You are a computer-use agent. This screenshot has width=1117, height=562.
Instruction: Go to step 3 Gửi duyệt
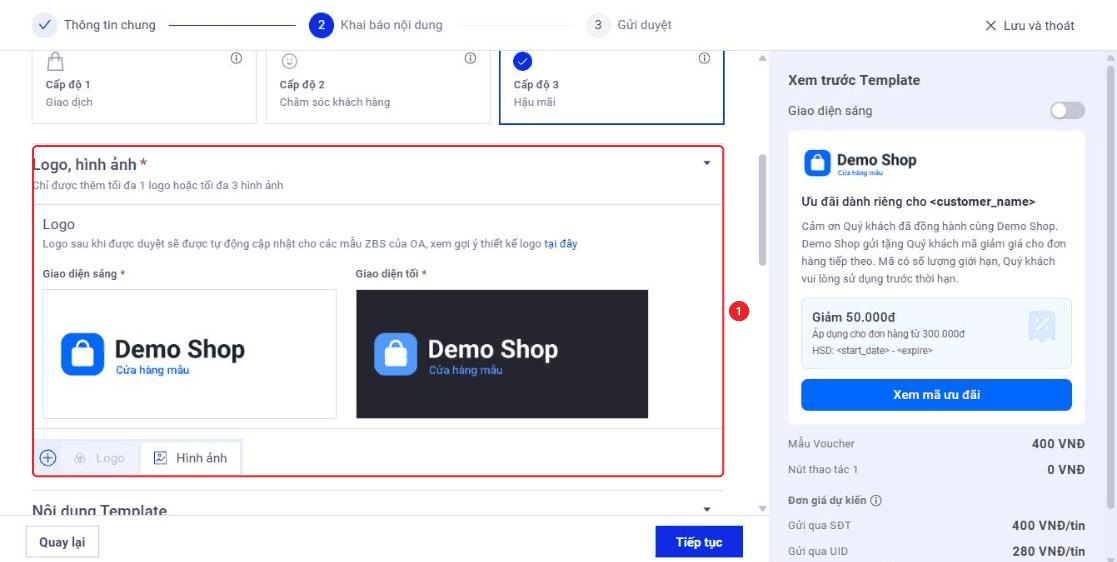coord(628,25)
